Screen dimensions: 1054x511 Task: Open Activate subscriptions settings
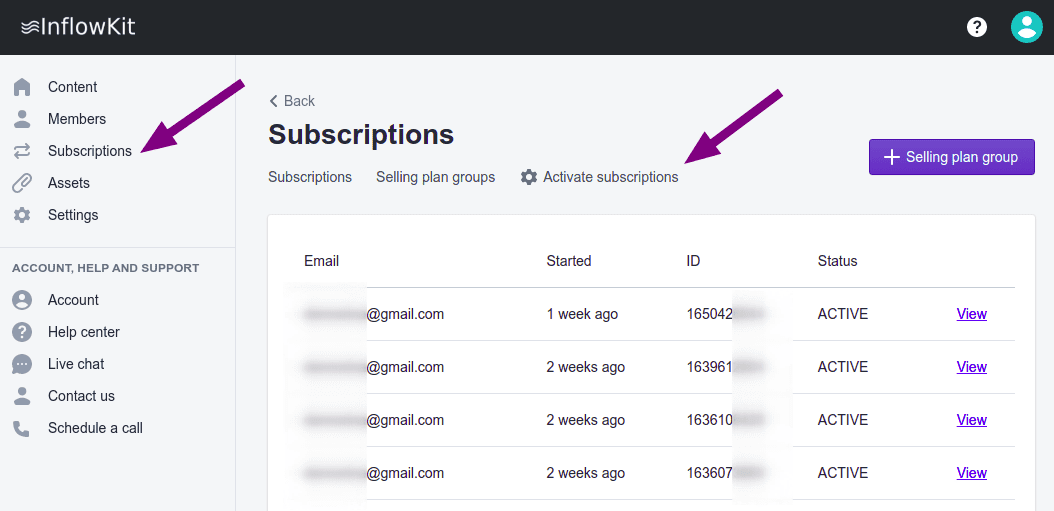click(599, 177)
